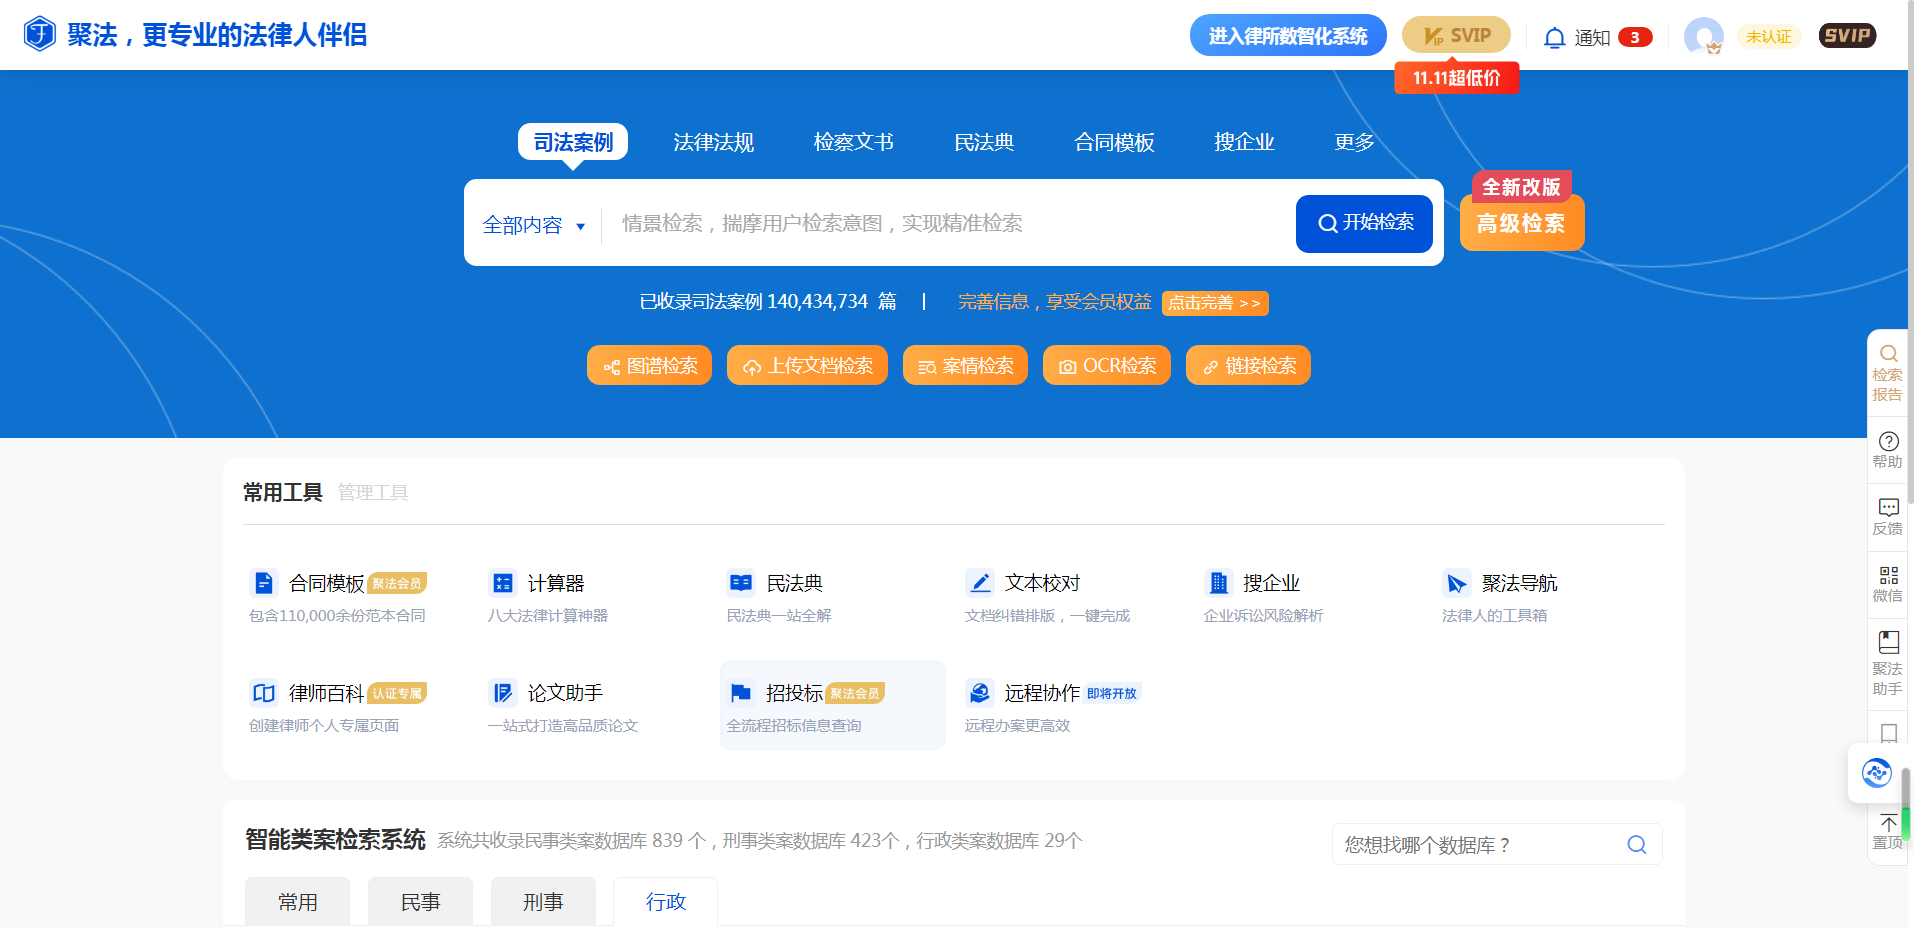Click the 高级检索 button
Screen dimensions: 1914x928
click(1521, 223)
